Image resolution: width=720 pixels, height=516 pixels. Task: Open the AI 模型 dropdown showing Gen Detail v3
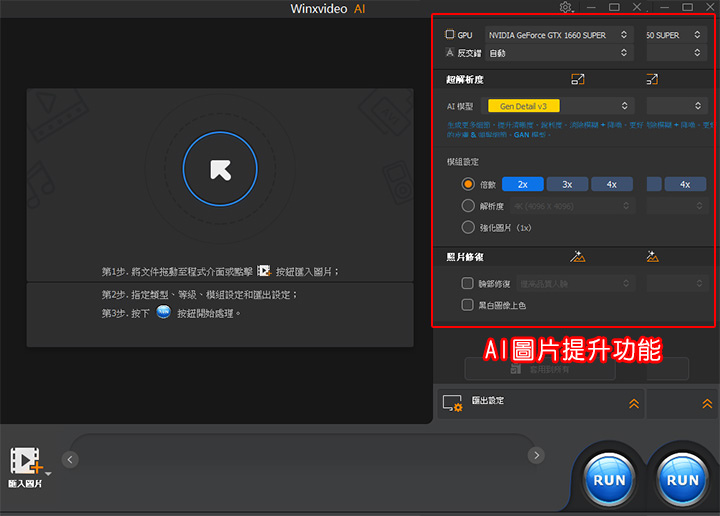tap(557, 106)
